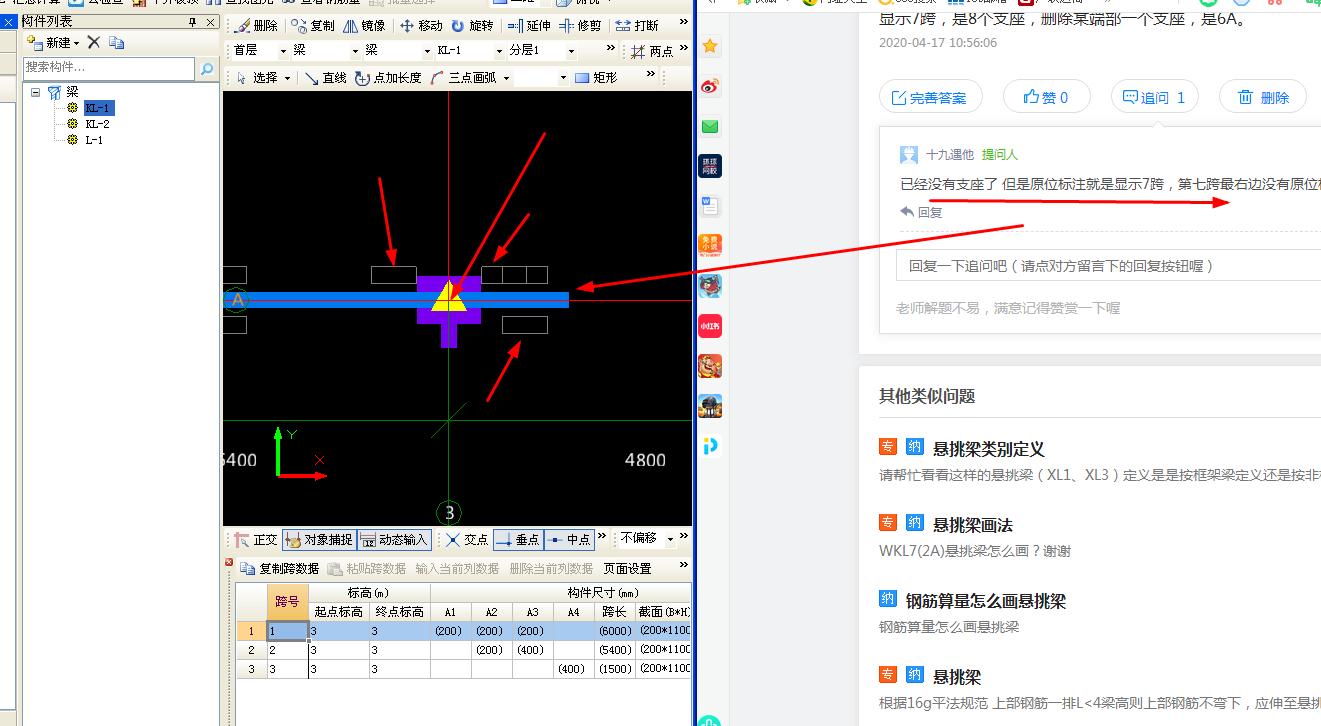Open 页面设置 page settings
The height and width of the screenshot is (726, 1321).
627,568
